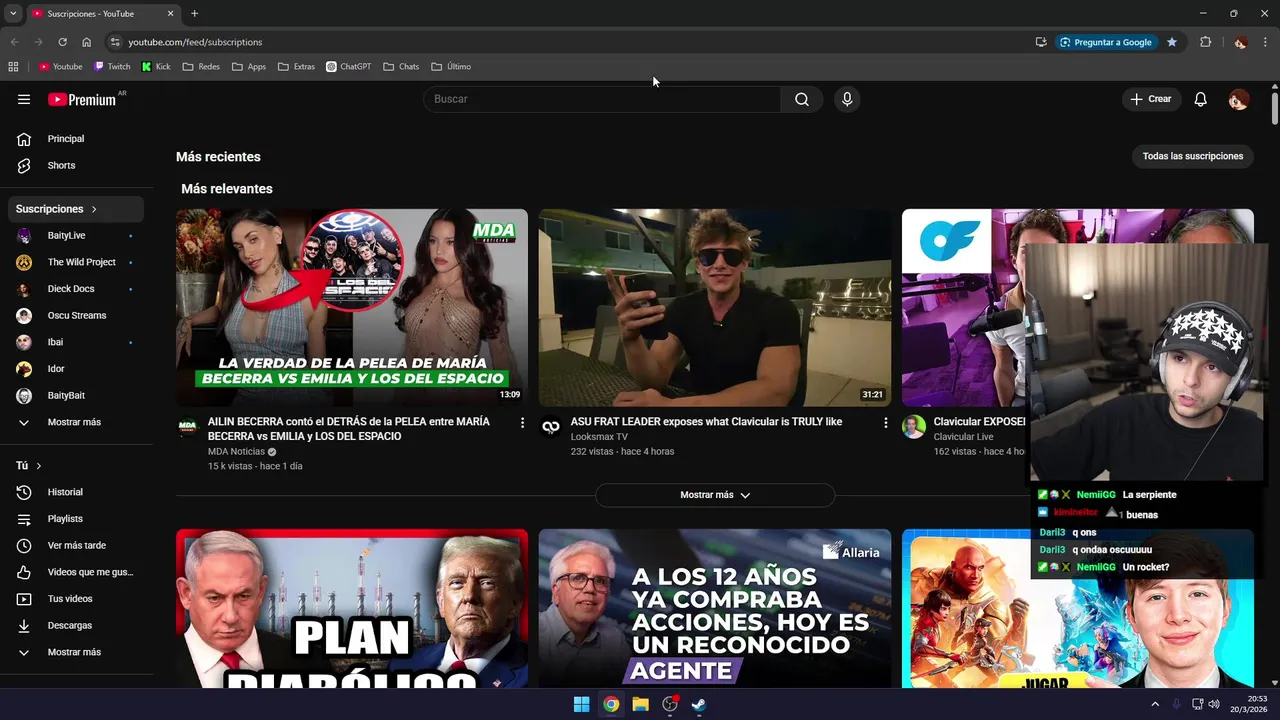Open BaityBait channel in sidebar

pyautogui.click(x=76, y=395)
